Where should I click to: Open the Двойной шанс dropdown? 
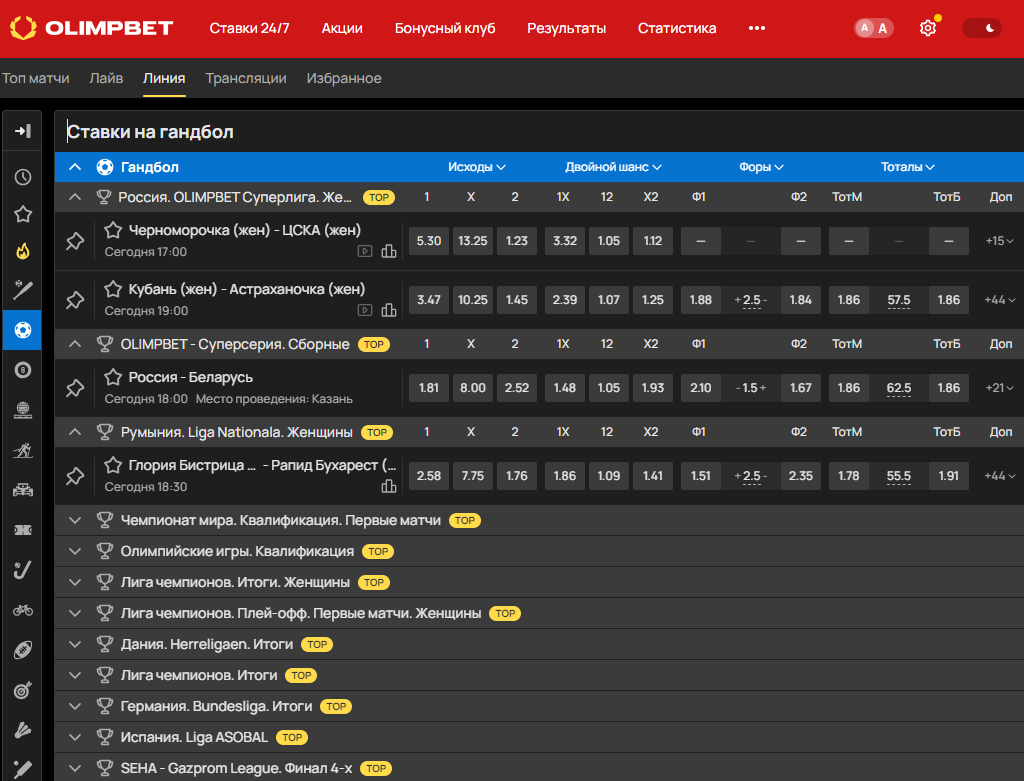(x=613, y=167)
